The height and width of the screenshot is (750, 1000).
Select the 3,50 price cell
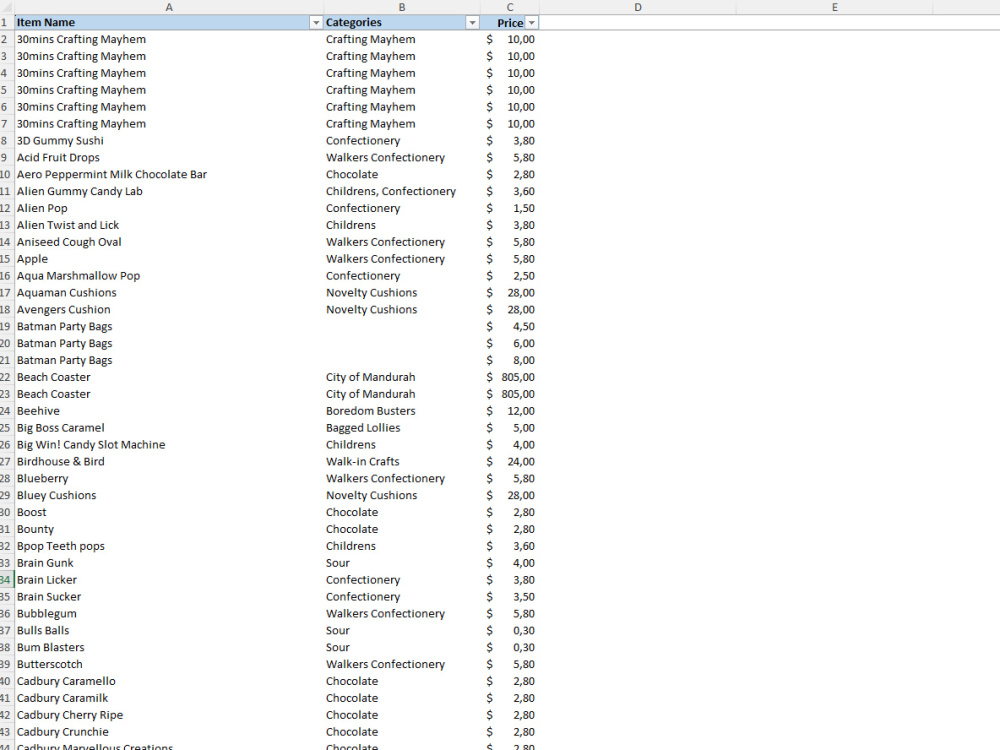click(510, 597)
